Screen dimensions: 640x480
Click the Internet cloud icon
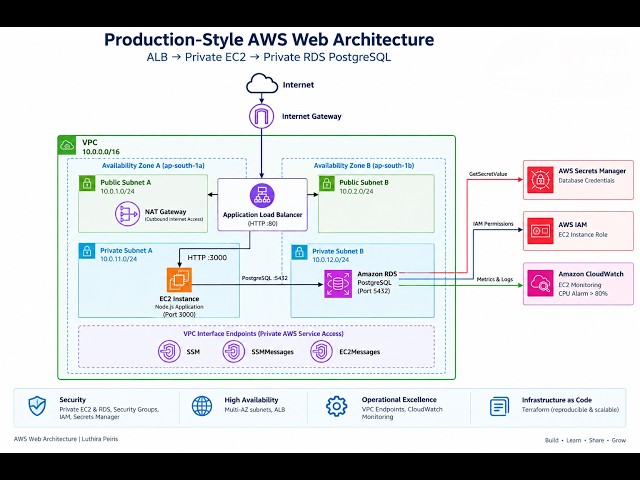pos(262,83)
